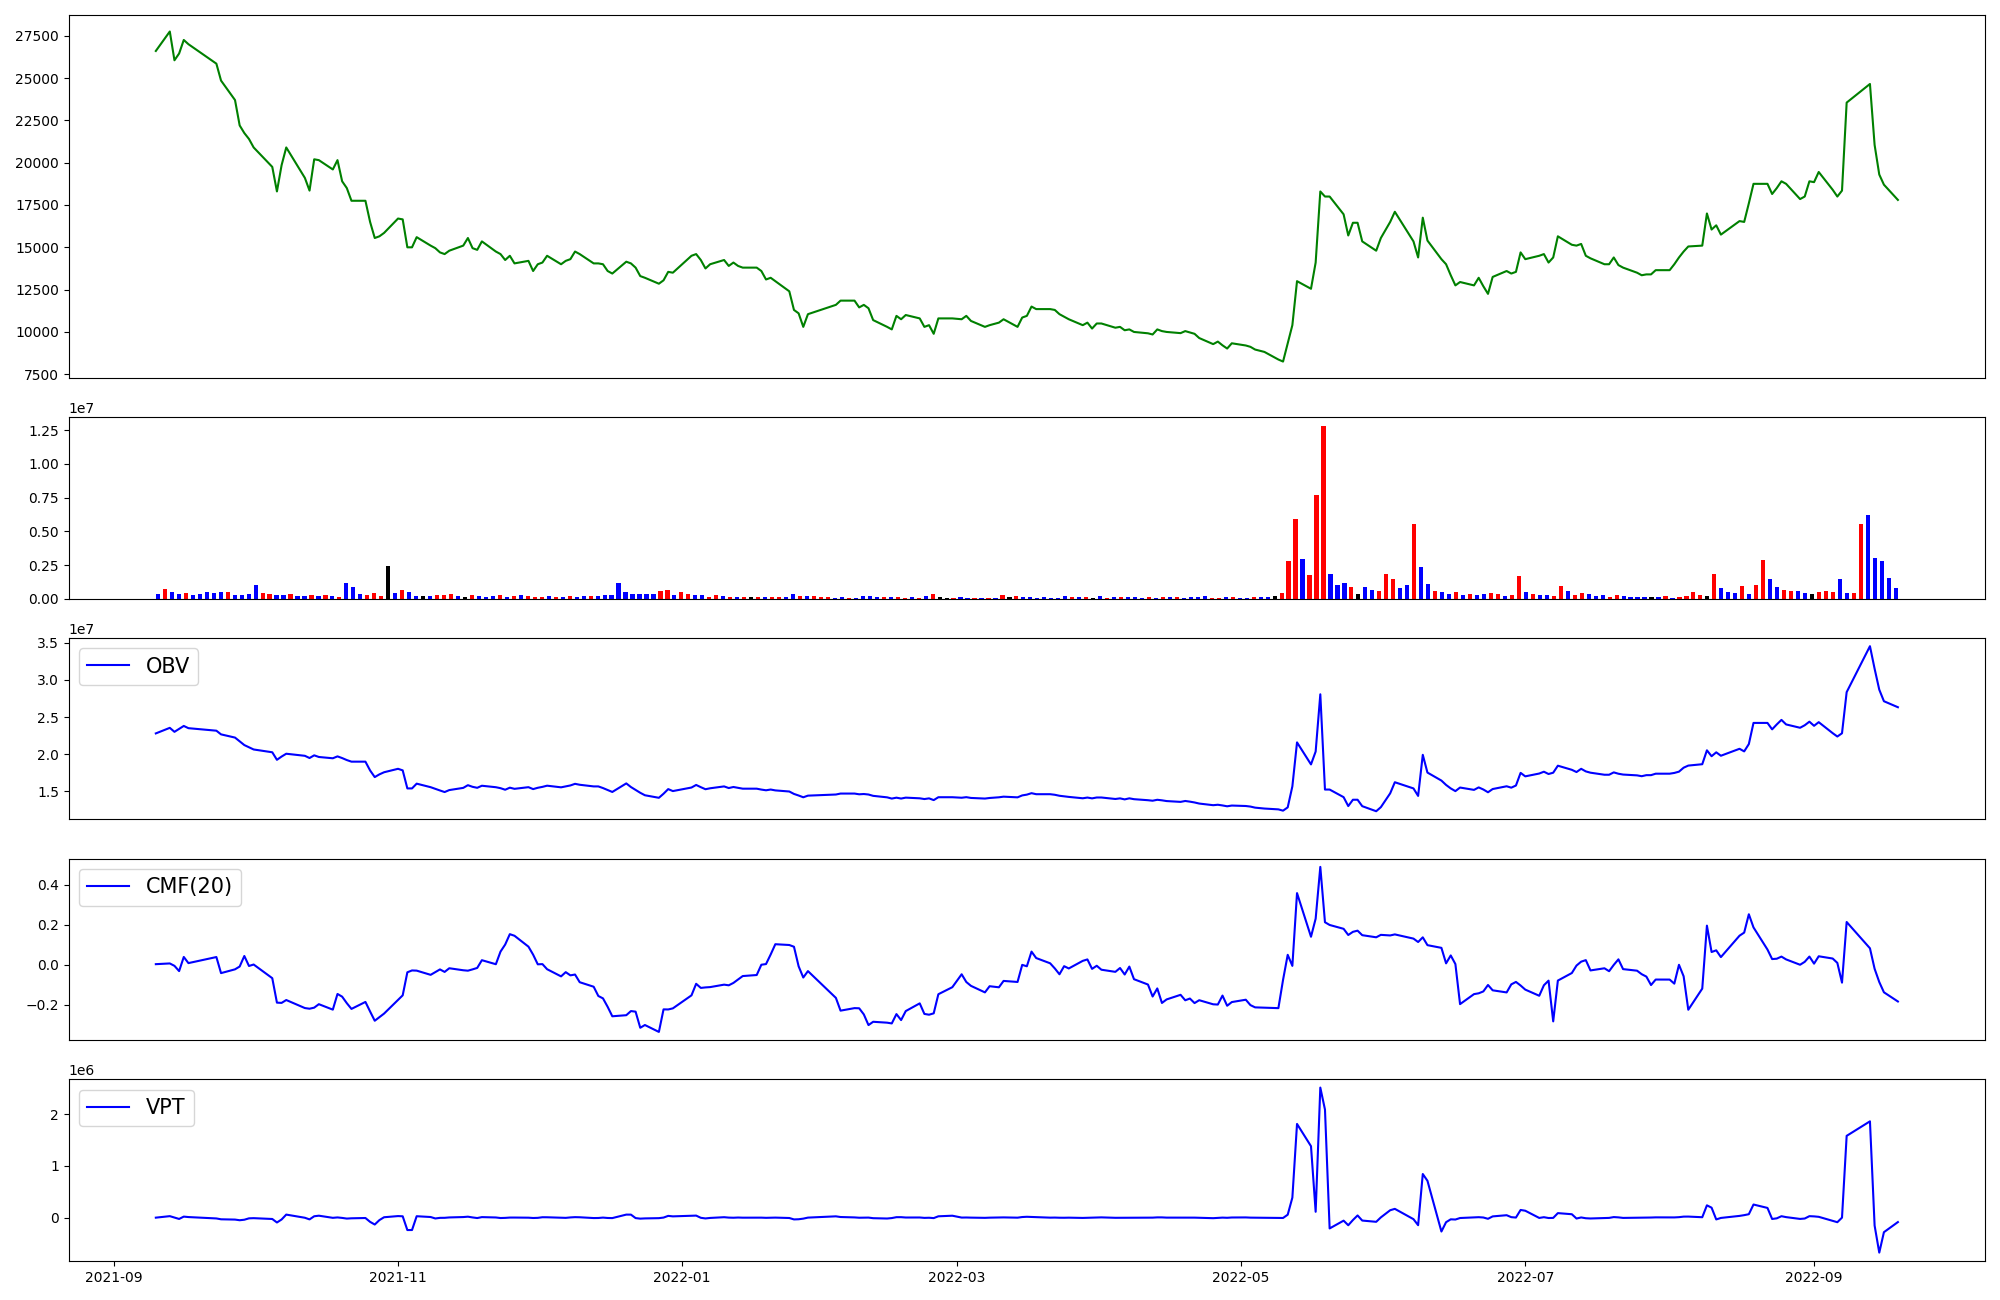
Task: Click the 1.25 volume axis tick label
Action: click(x=44, y=431)
